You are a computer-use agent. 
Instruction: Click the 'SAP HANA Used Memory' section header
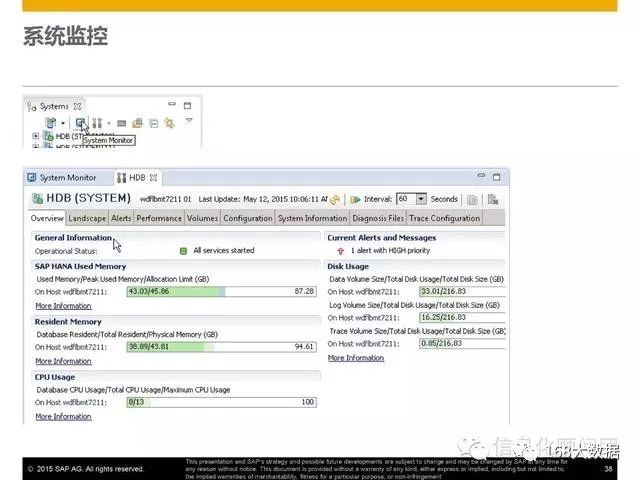coord(80,266)
